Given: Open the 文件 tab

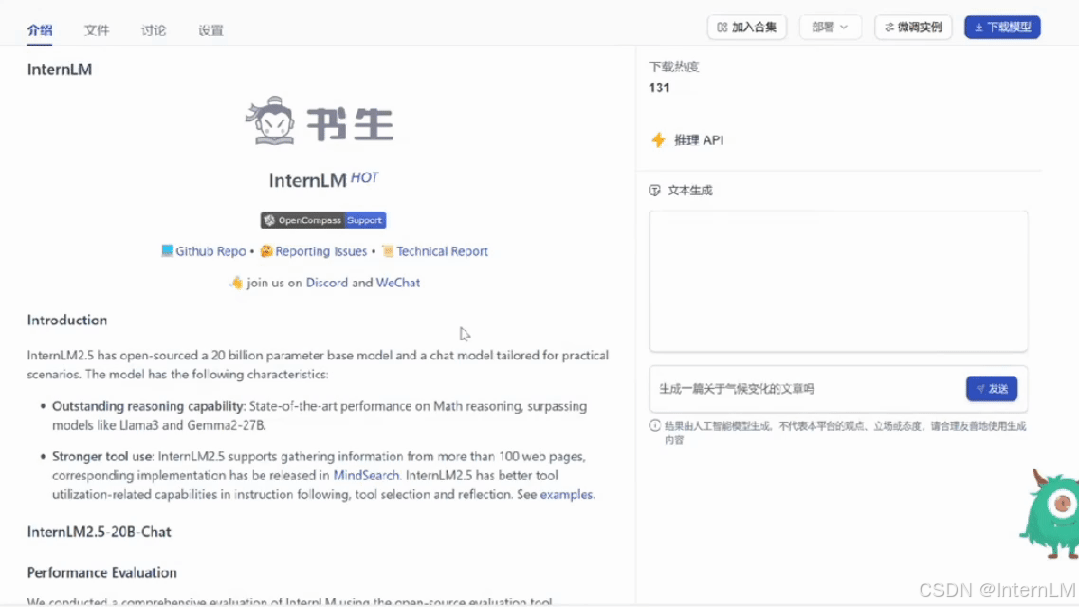Looking at the screenshot, I should pos(96,30).
